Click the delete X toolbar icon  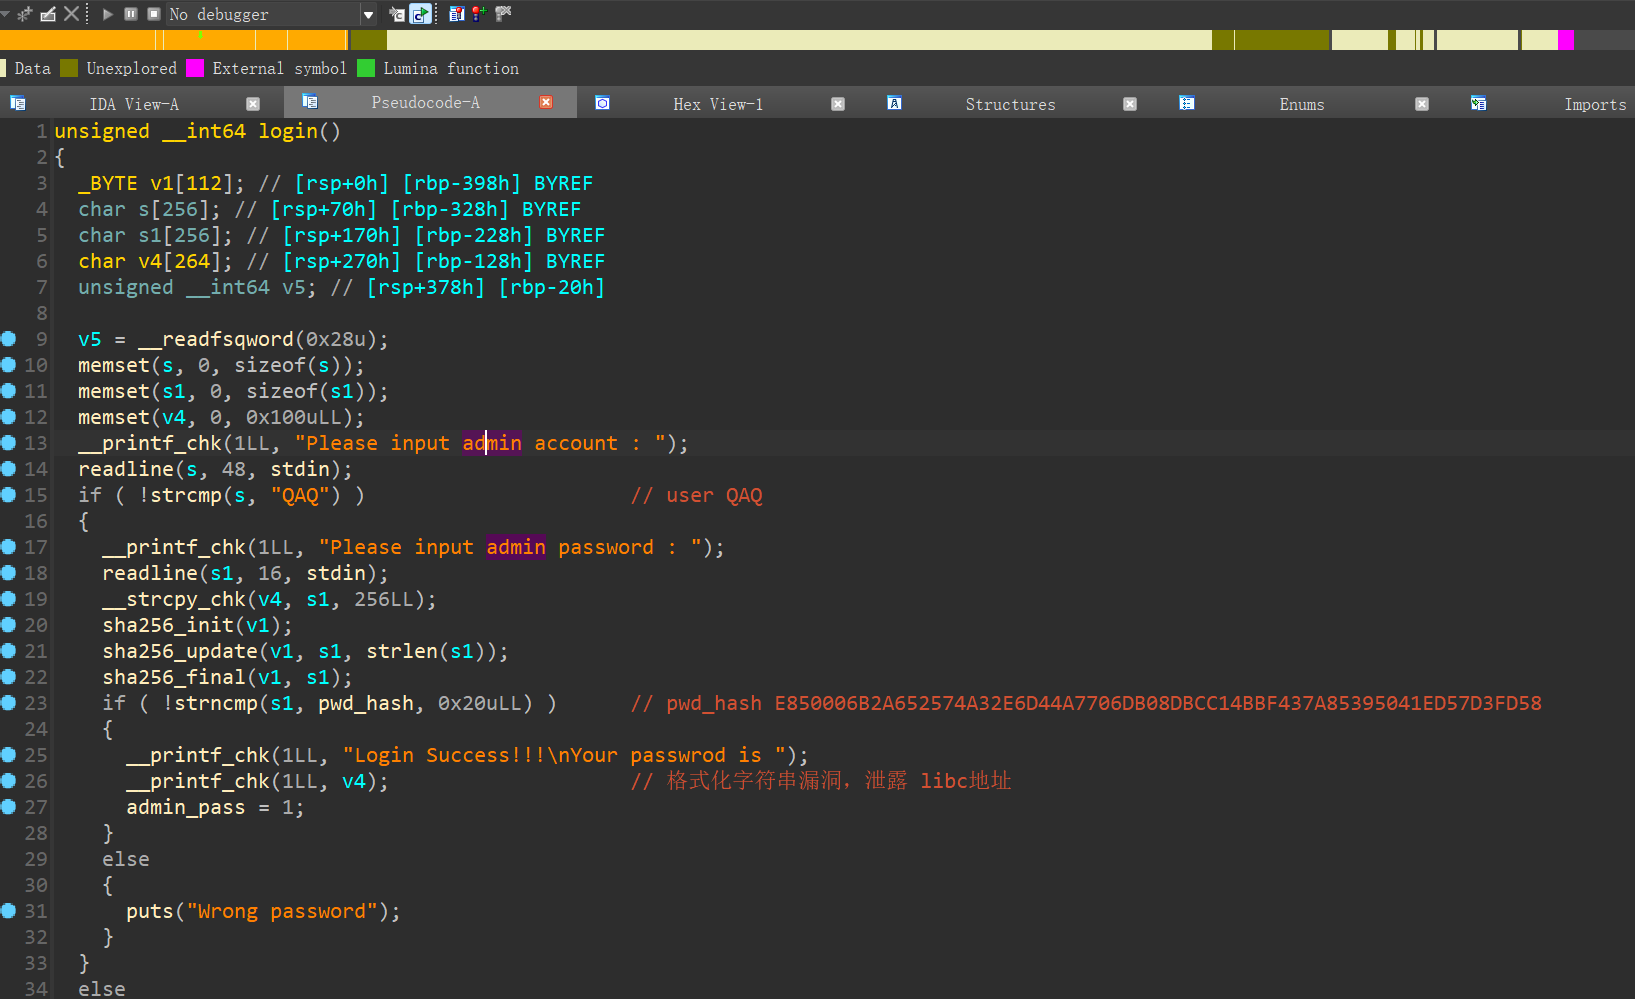coord(71,14)
